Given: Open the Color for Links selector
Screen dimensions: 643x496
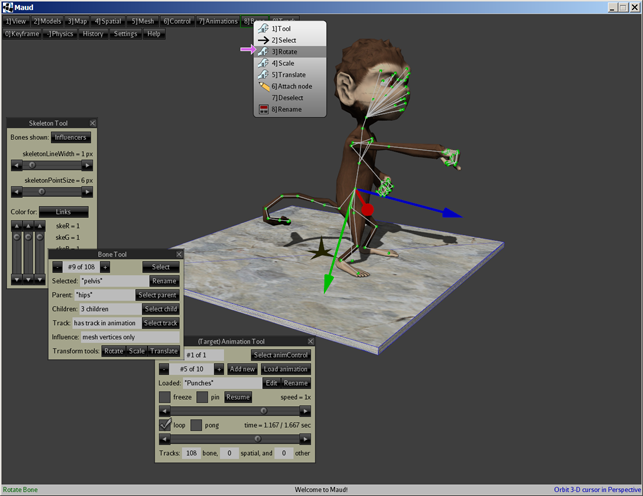Looking at the screenshot, I should point(64,212).
